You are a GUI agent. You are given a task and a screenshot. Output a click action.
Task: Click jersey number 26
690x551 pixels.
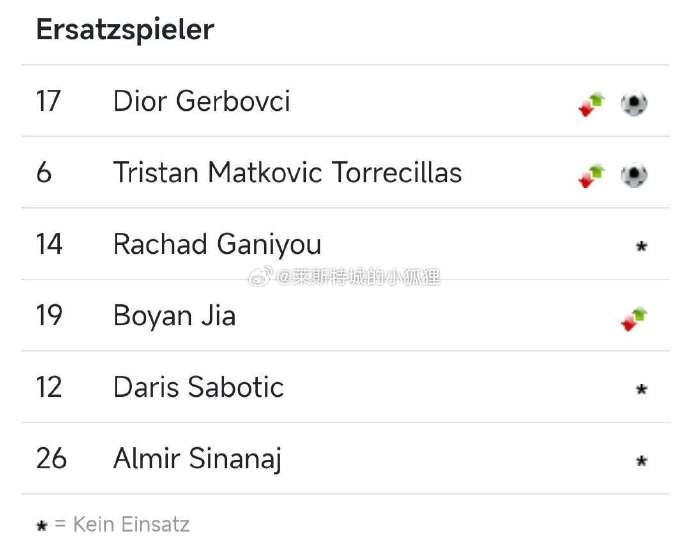click(51, 459)
